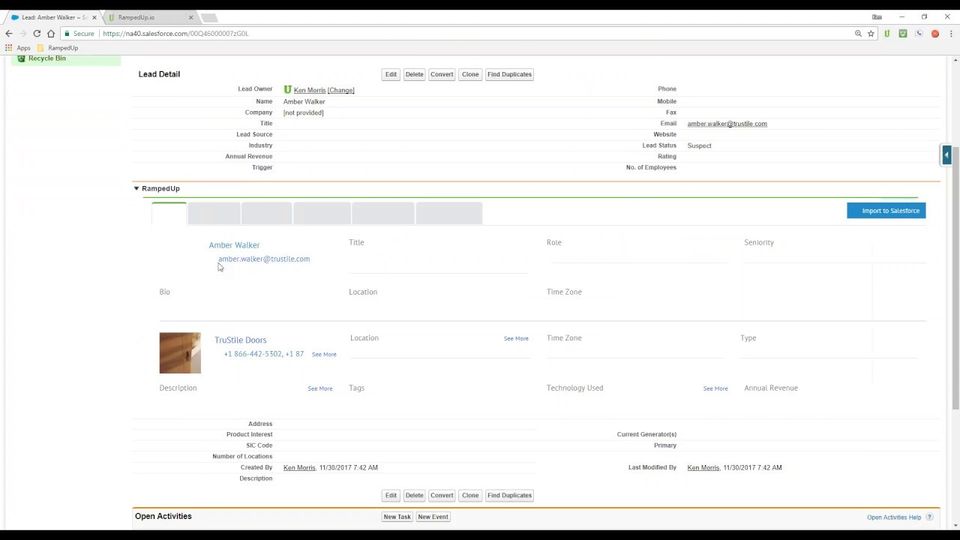
Task: Open the red circle extension icon
Action: coord(935,34)
